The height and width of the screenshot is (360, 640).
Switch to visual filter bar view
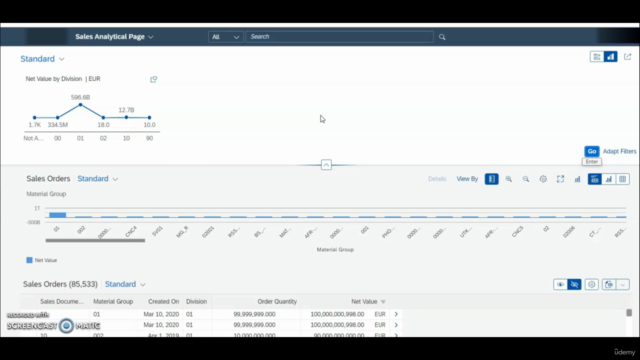click(611, 57)
